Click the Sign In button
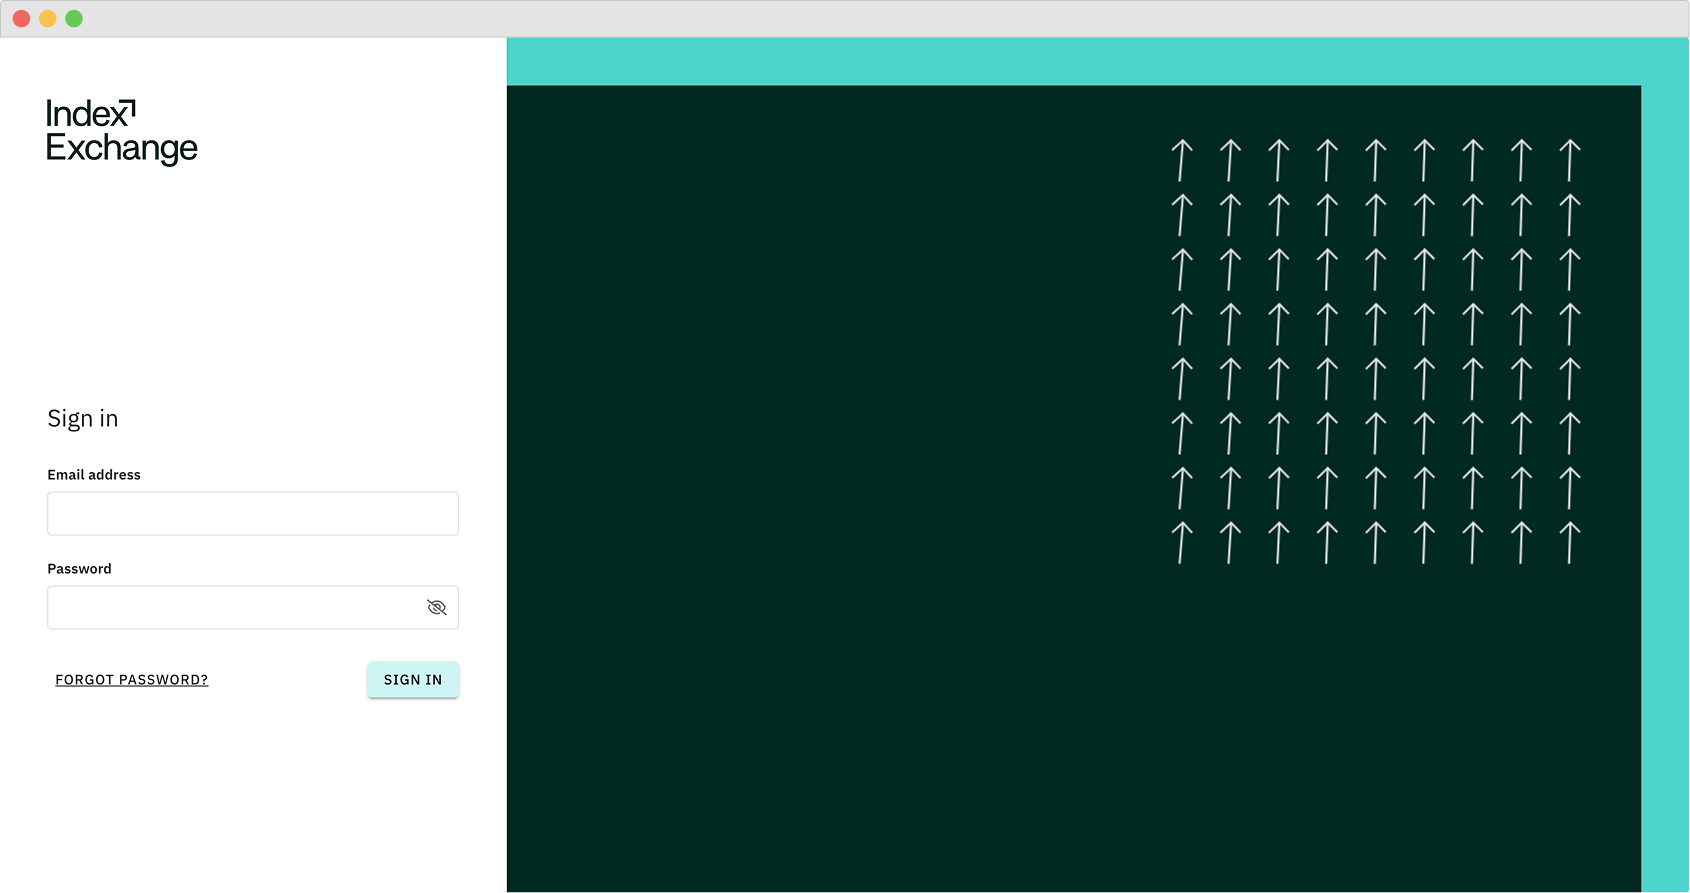This screenshot has width=1690, height=893. coord(413,680)
